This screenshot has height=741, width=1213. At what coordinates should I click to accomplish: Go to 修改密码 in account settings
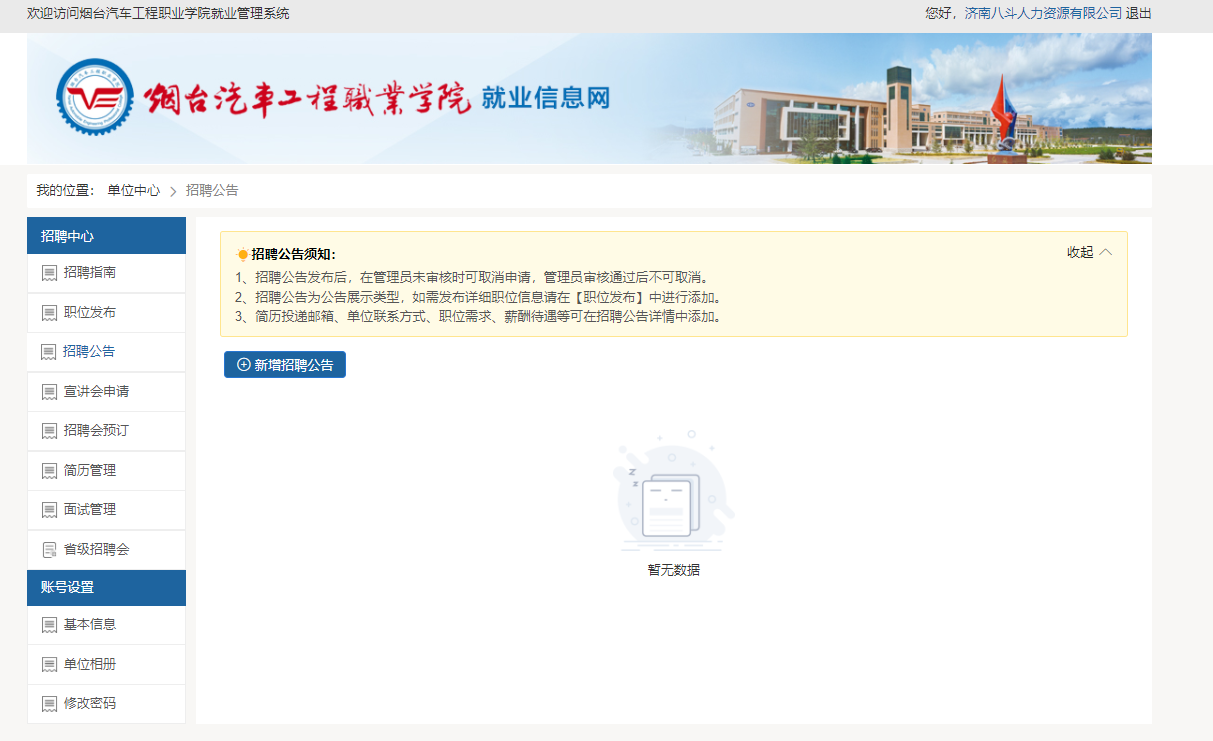point(90,703)
